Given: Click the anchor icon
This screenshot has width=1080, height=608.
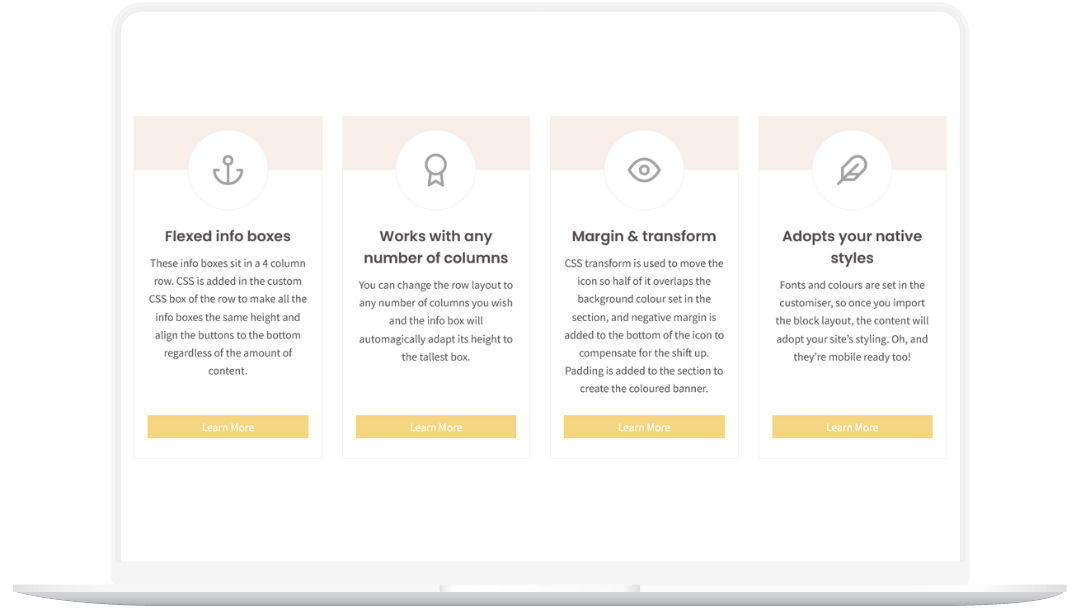Looking at the screenshot, I should pyautogui.click(x=228, y=170).
